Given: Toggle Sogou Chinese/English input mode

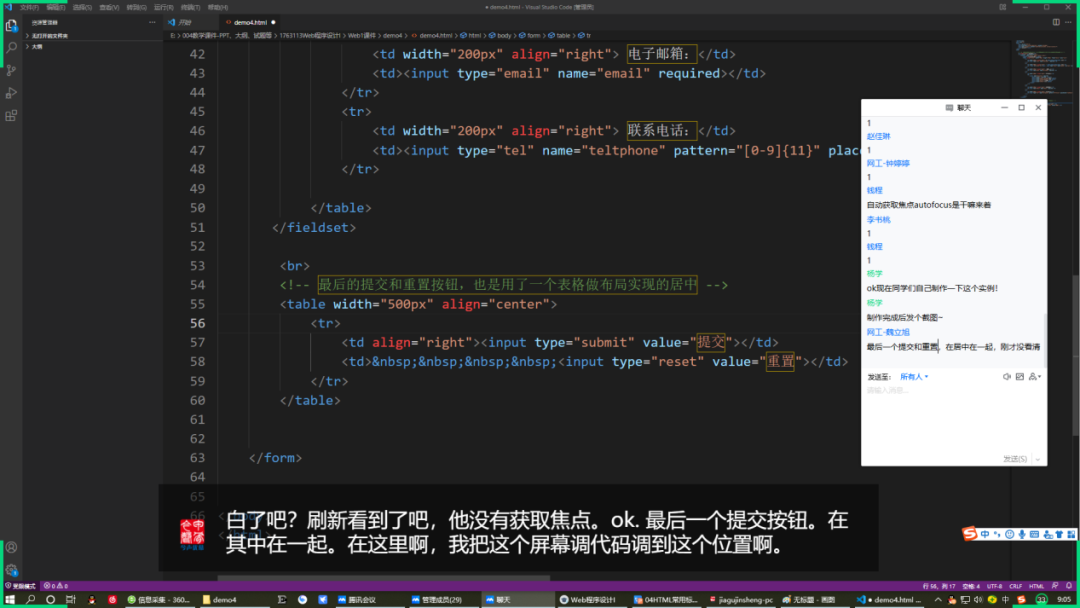Looking at the screenshot, I should point(984,534).
